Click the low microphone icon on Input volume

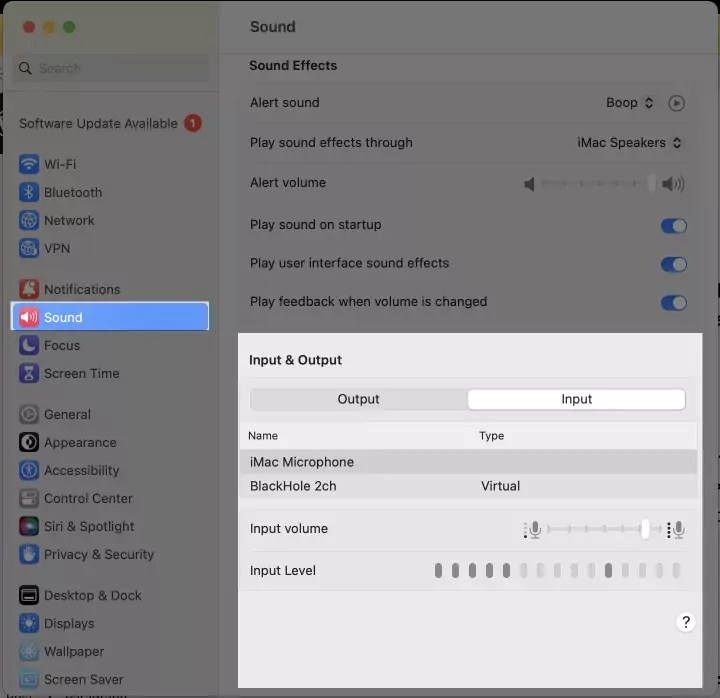pyautogui.click(x=532, y=530)
